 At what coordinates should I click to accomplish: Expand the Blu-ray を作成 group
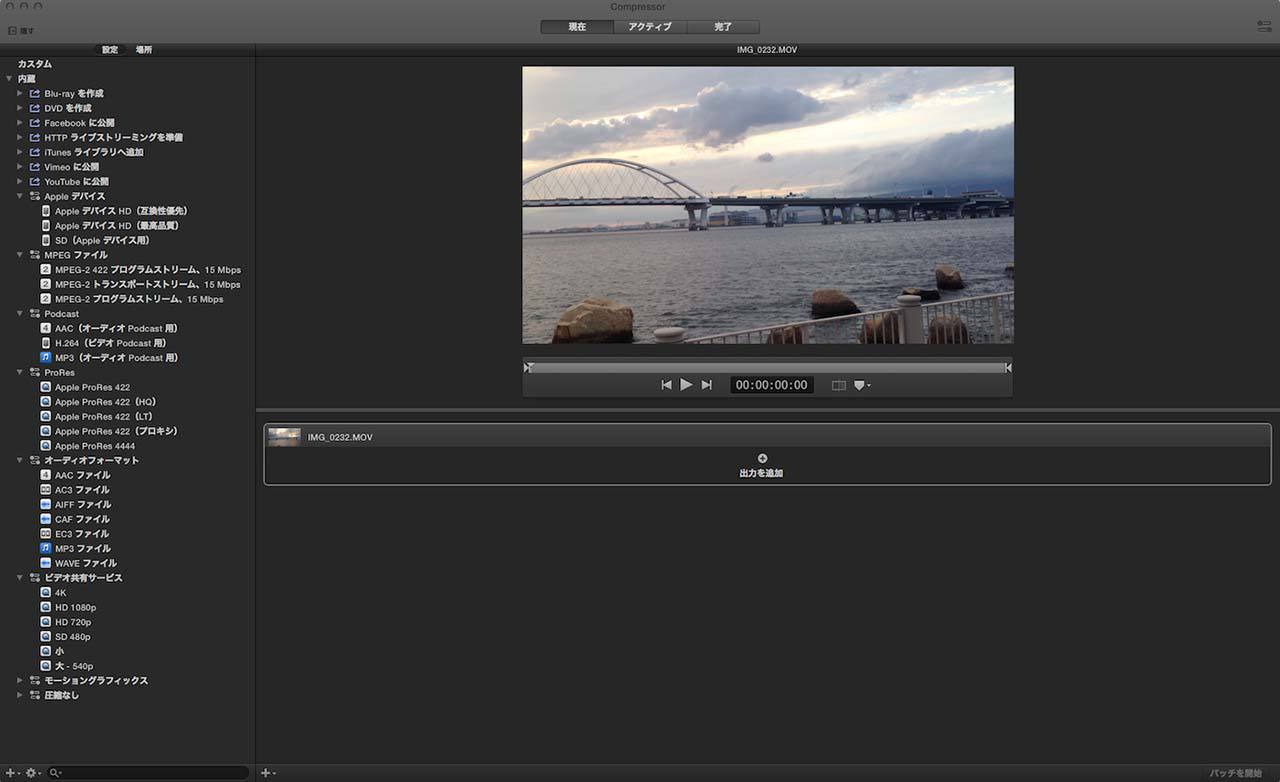pos(20,93)
